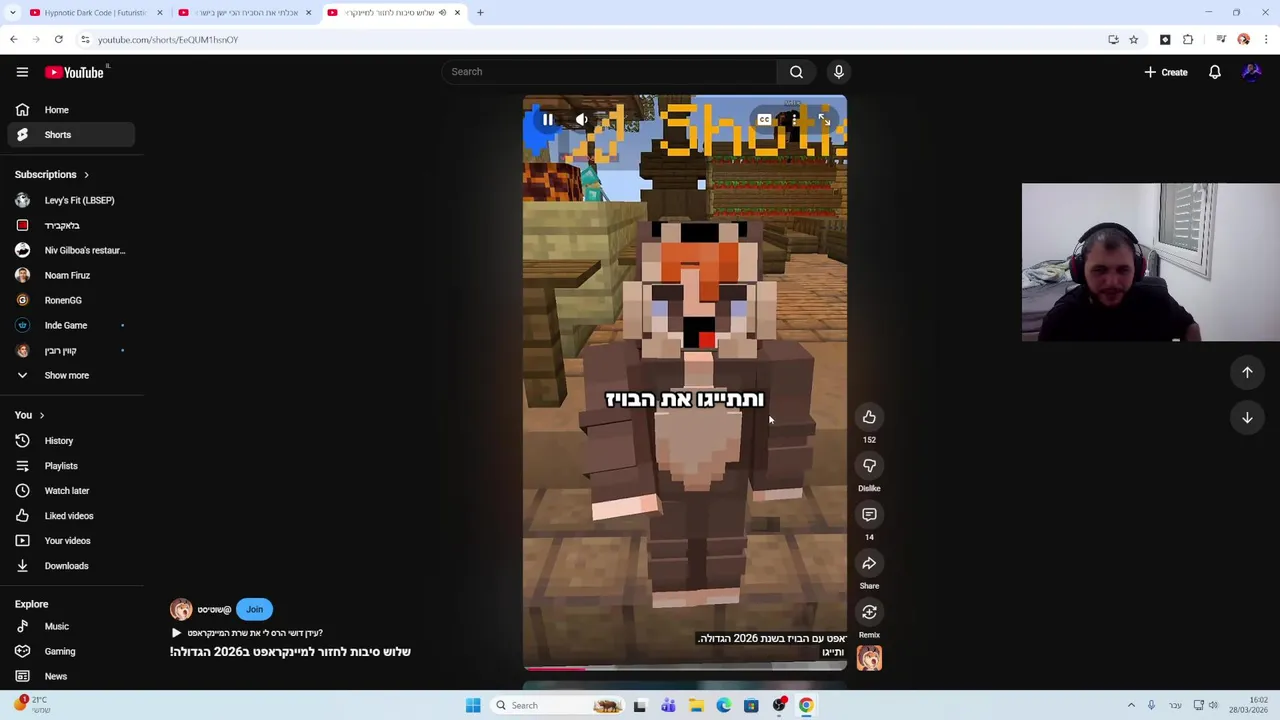Open the Chrome three-dot menu
The height and width of the screenshot is (720, 1280).
(x=1266, y=40)
